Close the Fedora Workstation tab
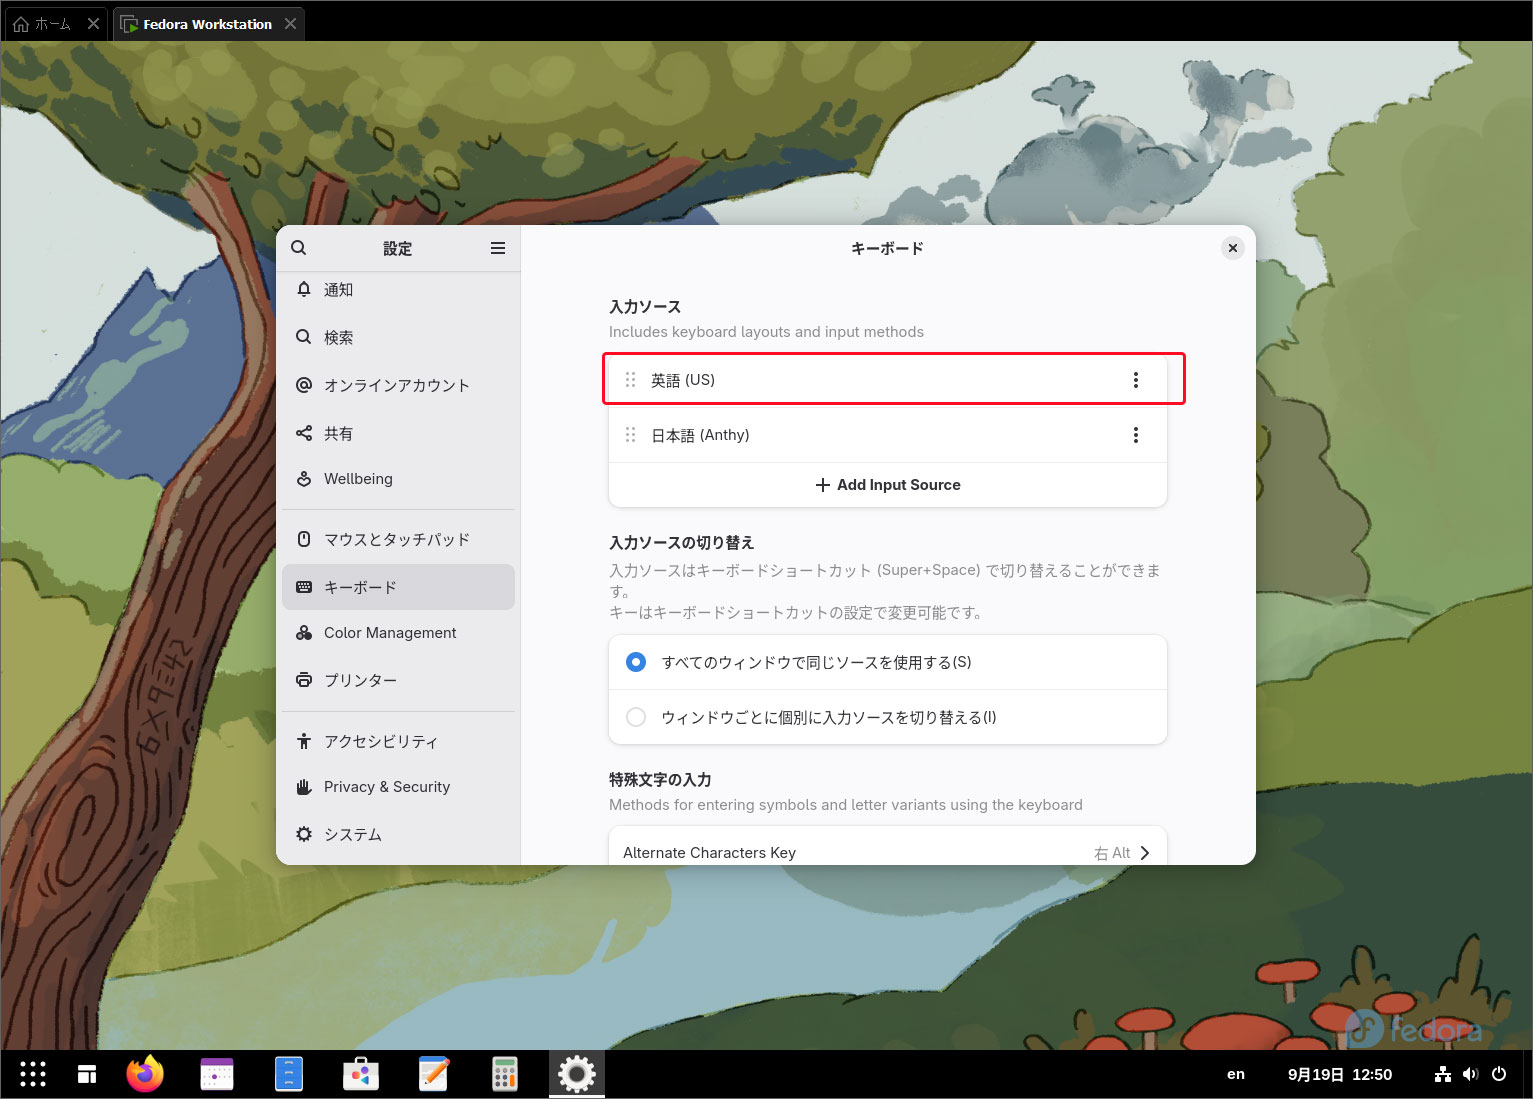1533x1099 pixels. pyautogui.click(x=290, y=24)
